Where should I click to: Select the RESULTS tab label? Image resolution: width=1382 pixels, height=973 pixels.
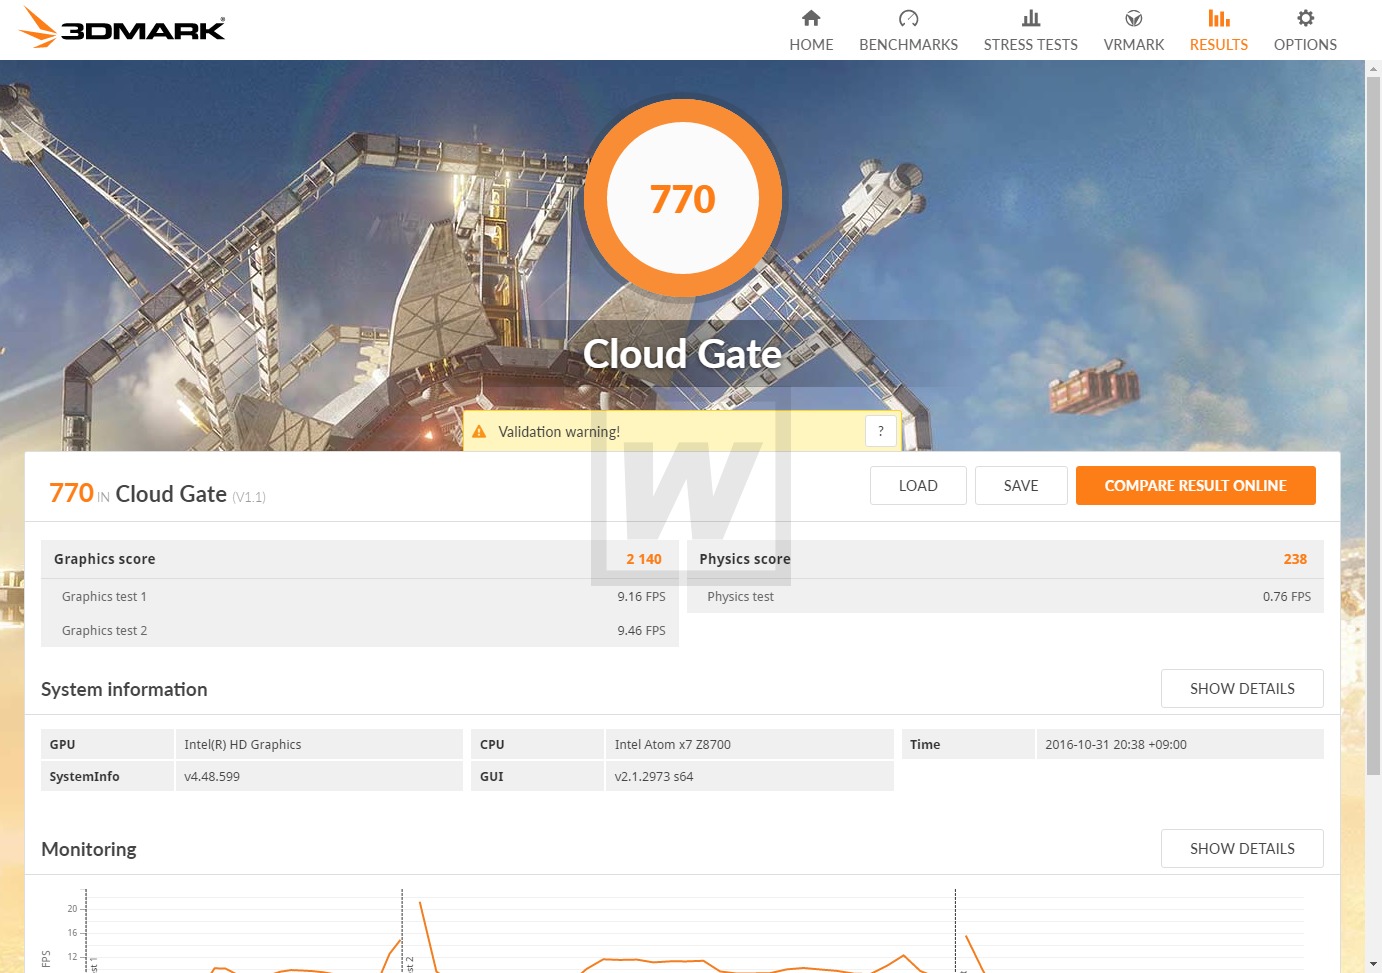(1219, 45)
